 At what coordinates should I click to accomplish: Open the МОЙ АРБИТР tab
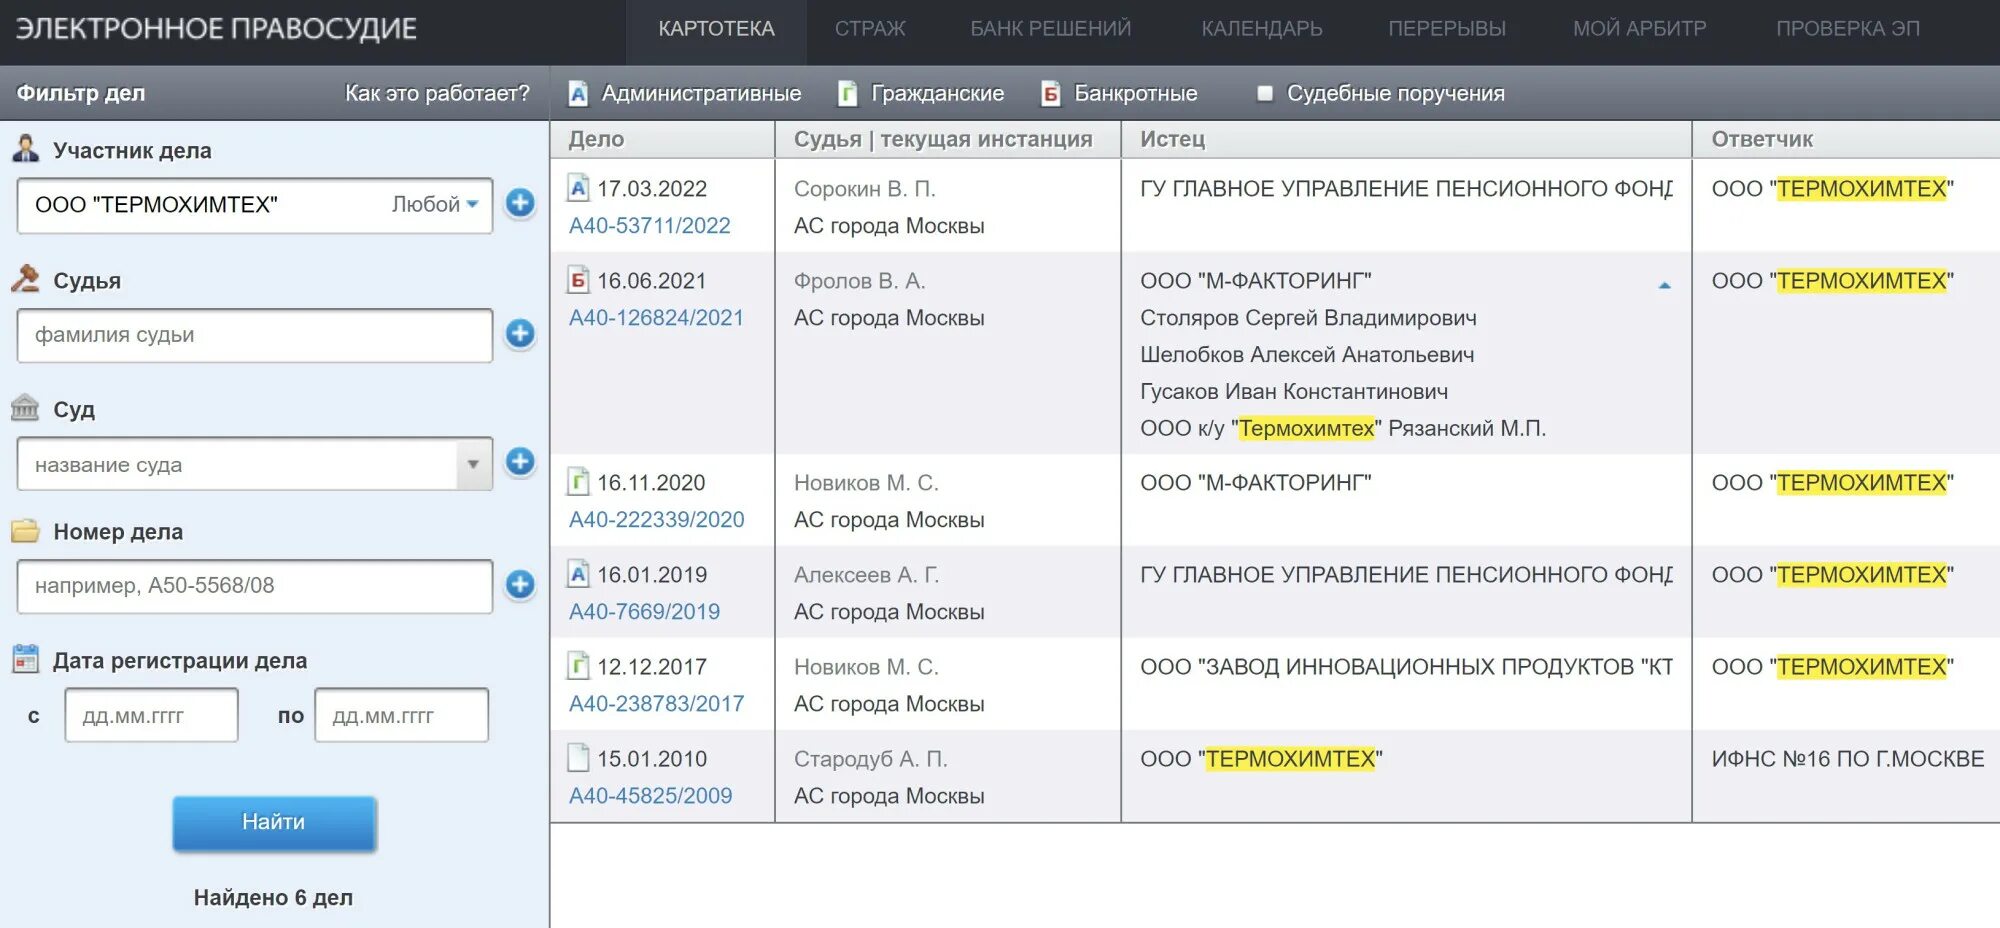(1640, 29)
